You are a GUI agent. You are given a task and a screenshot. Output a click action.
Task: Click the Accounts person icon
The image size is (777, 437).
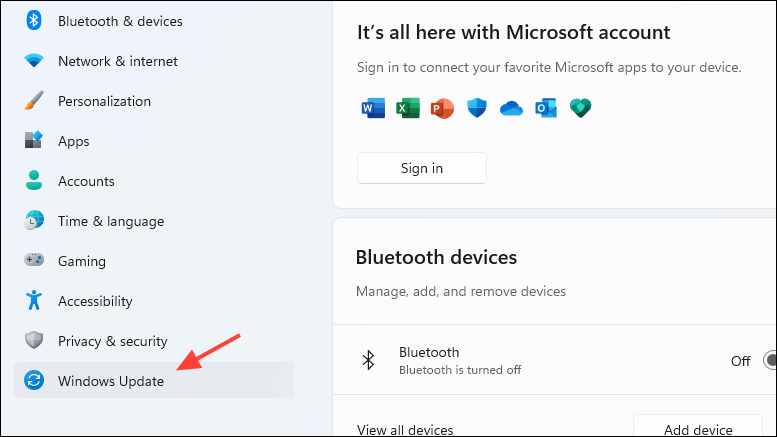(34, 180)
